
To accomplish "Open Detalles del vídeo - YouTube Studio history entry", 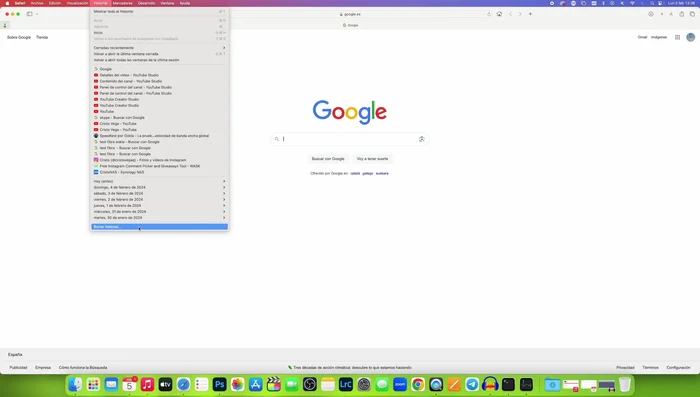I will (159, 75).
